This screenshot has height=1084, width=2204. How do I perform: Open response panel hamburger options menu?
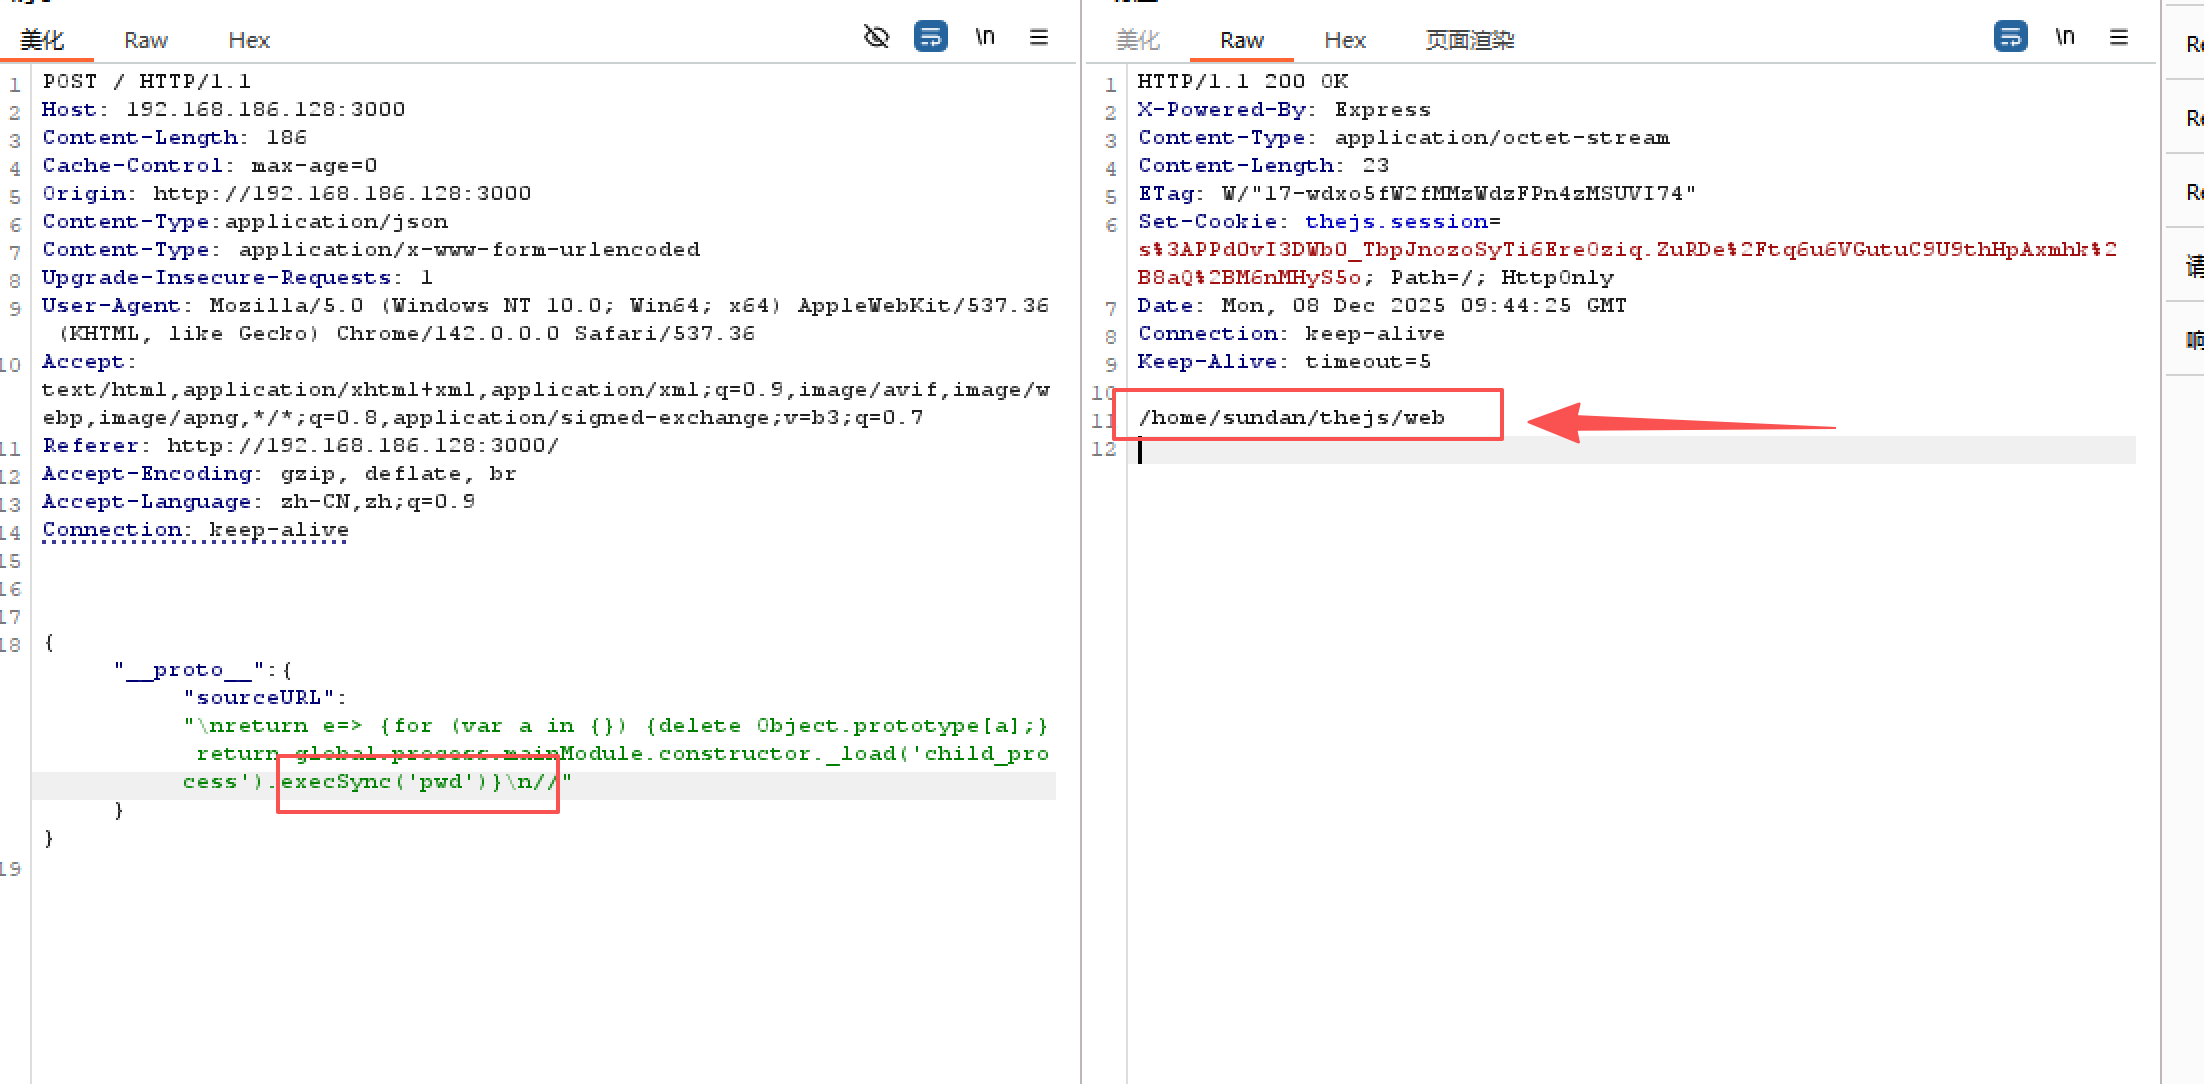[x=2119, y=37]
